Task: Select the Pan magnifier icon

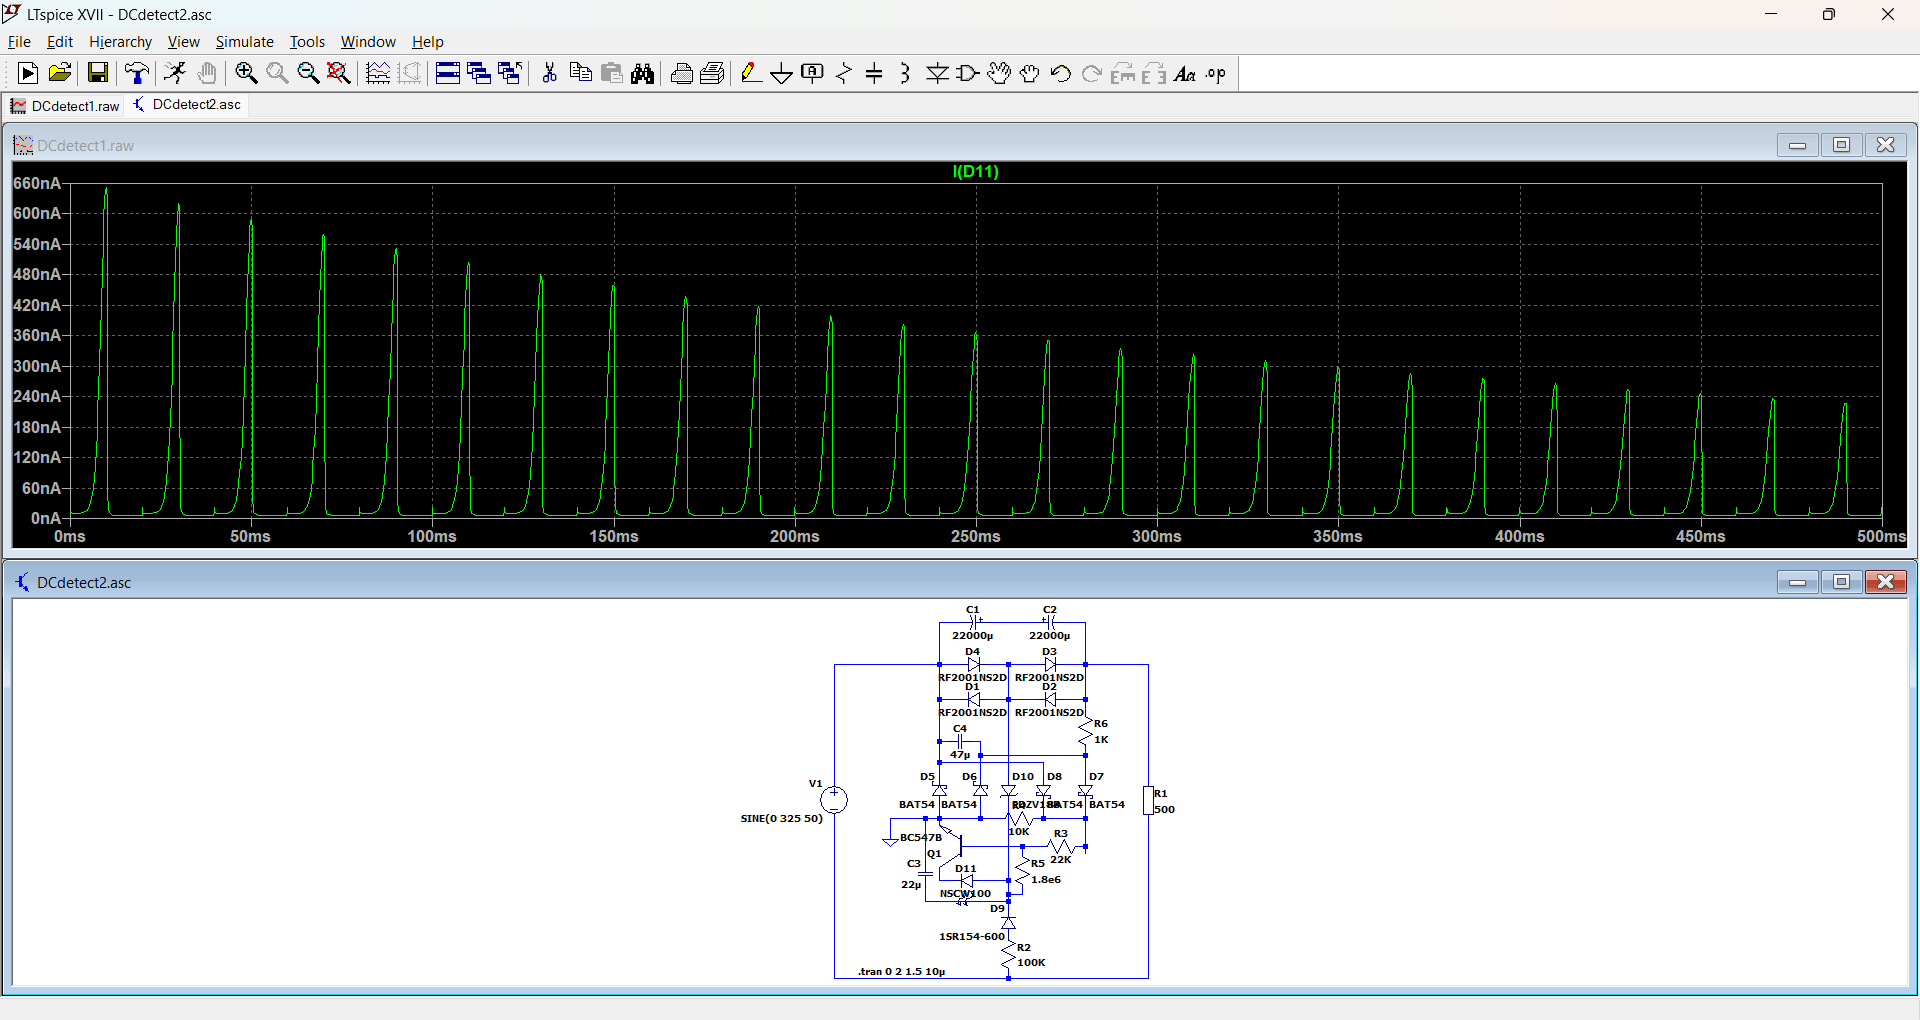Action: point(277,73)
